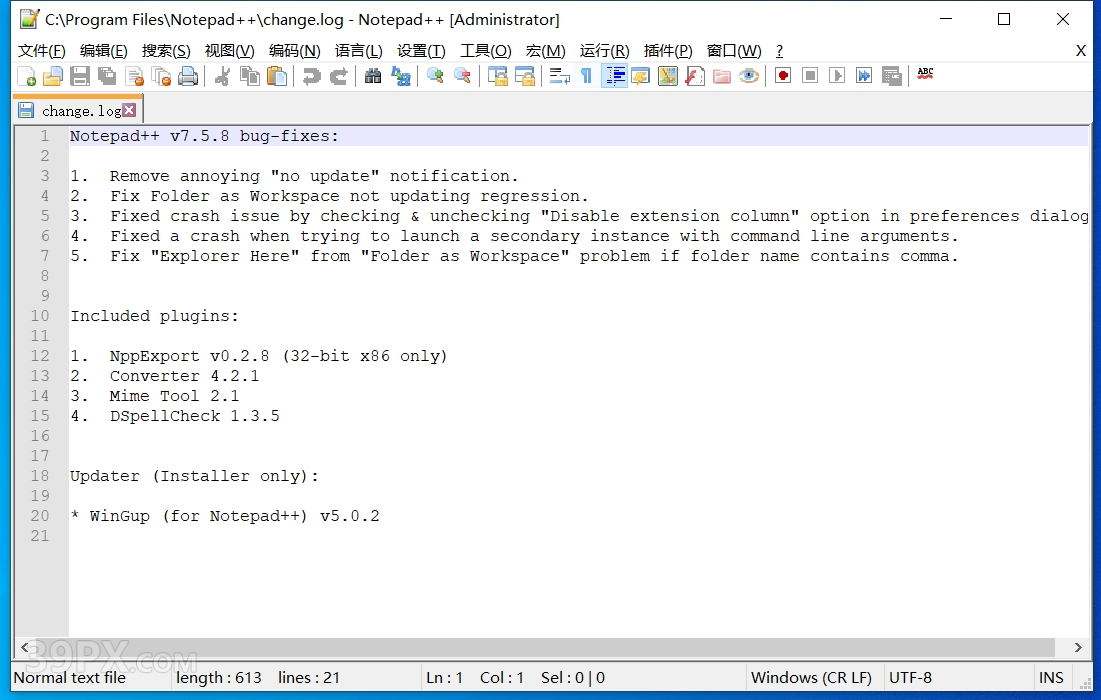The image size is (1101, 700).
Task: Click the Zoom In magnifier icon
Action: [x=435, y=76]
